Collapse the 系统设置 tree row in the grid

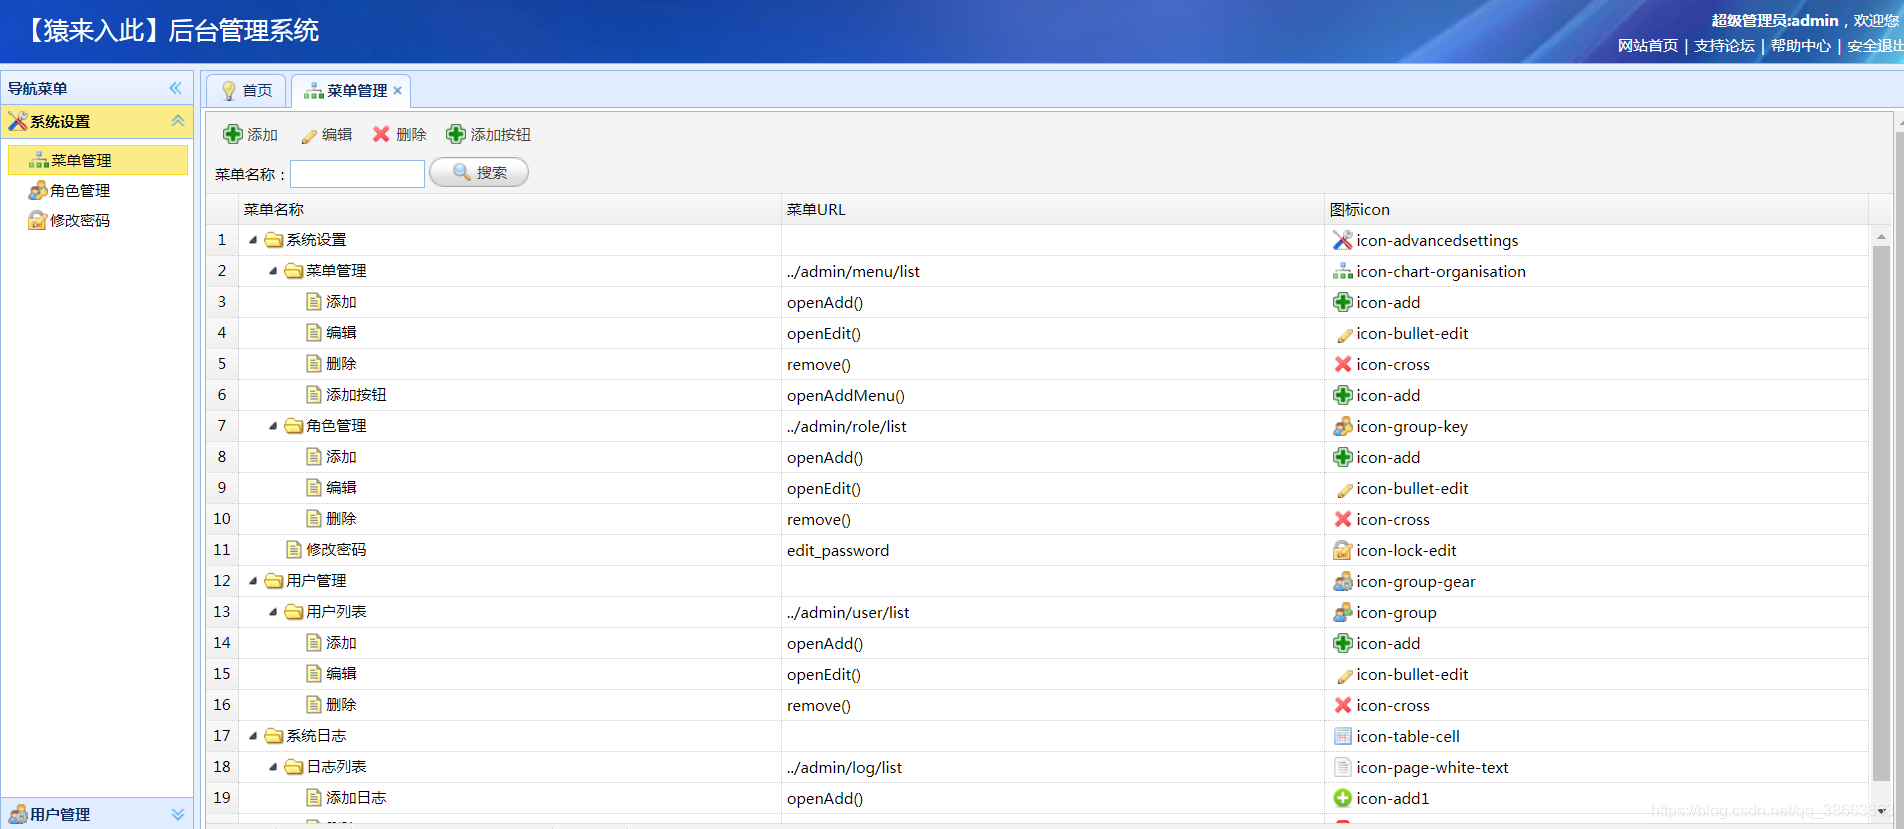tap(253, 240)
